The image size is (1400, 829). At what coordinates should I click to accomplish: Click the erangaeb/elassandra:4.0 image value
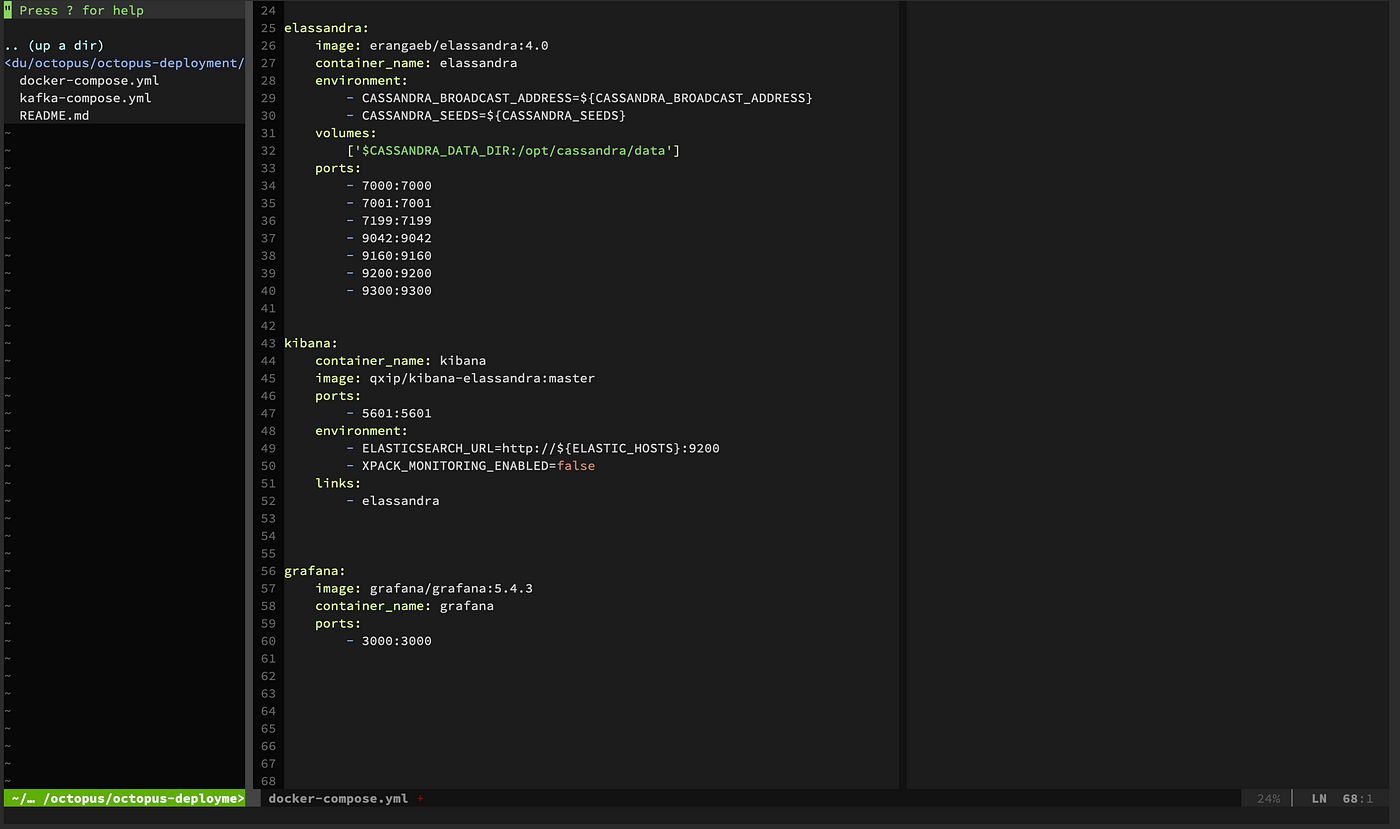pyautogui.click(x=459, y=46)
